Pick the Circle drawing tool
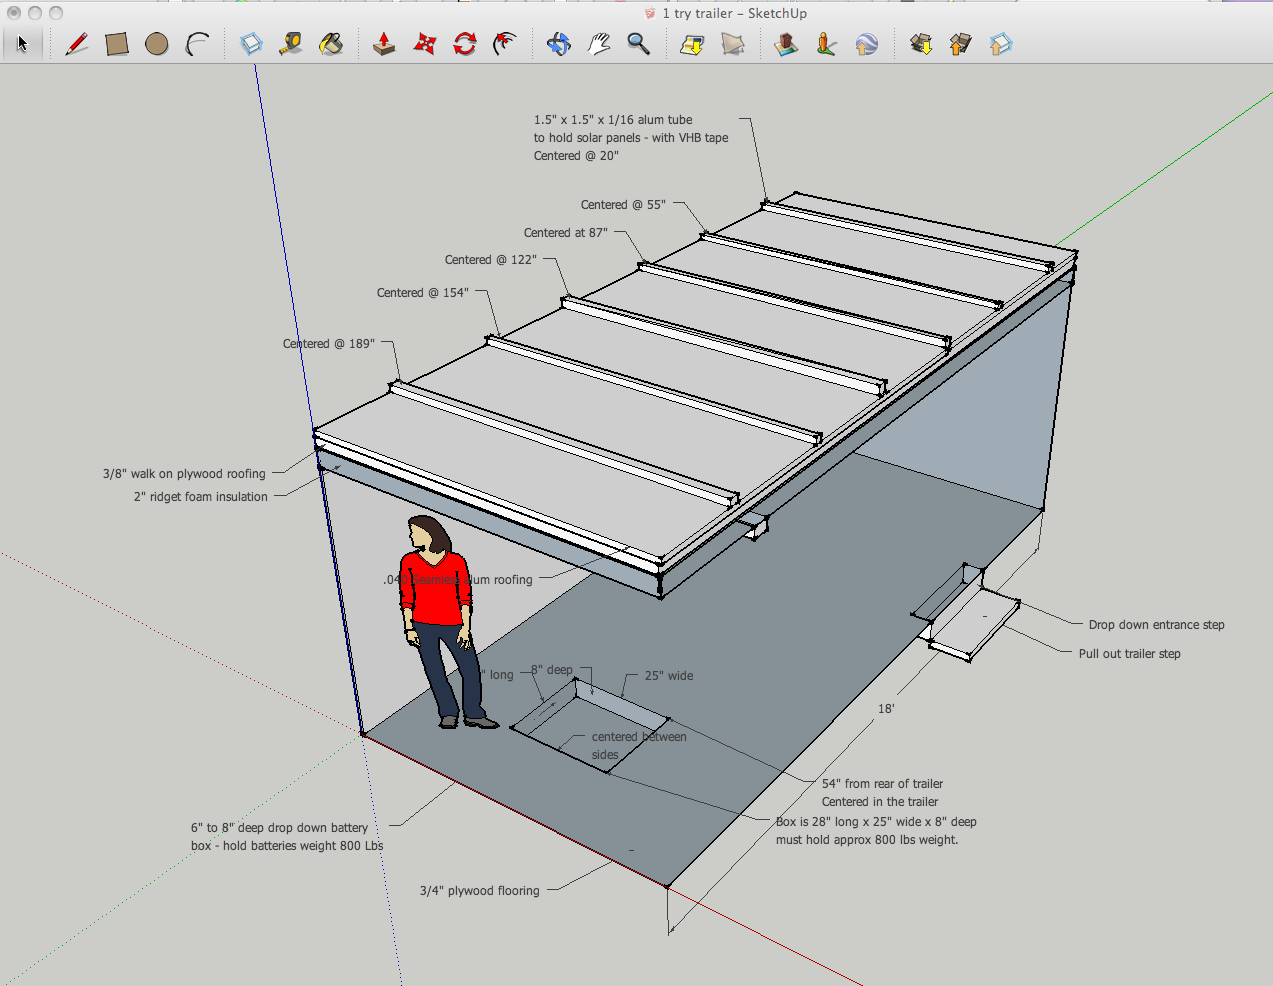 [157, 44]
